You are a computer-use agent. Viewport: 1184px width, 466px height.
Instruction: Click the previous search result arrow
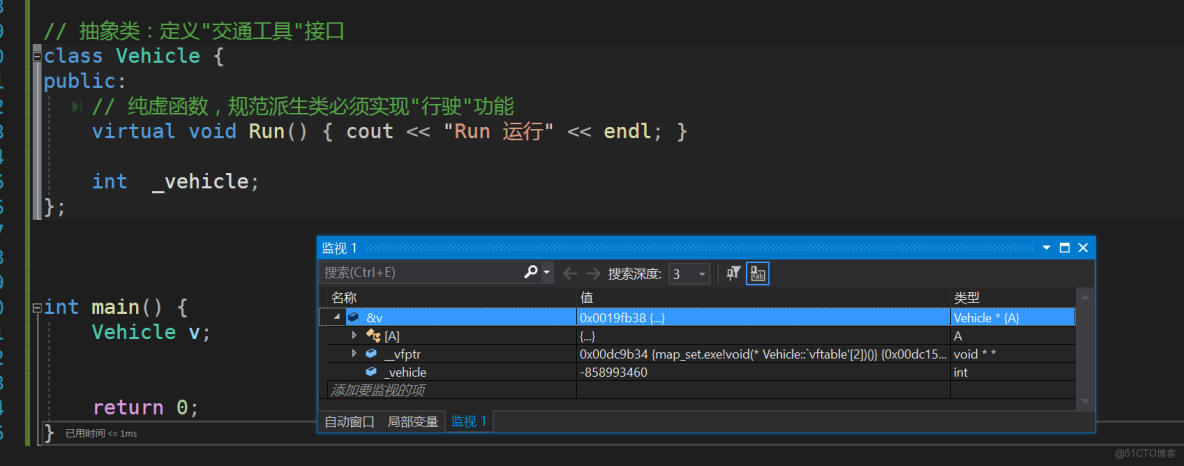pyautogui.click(x=570, y=273)
